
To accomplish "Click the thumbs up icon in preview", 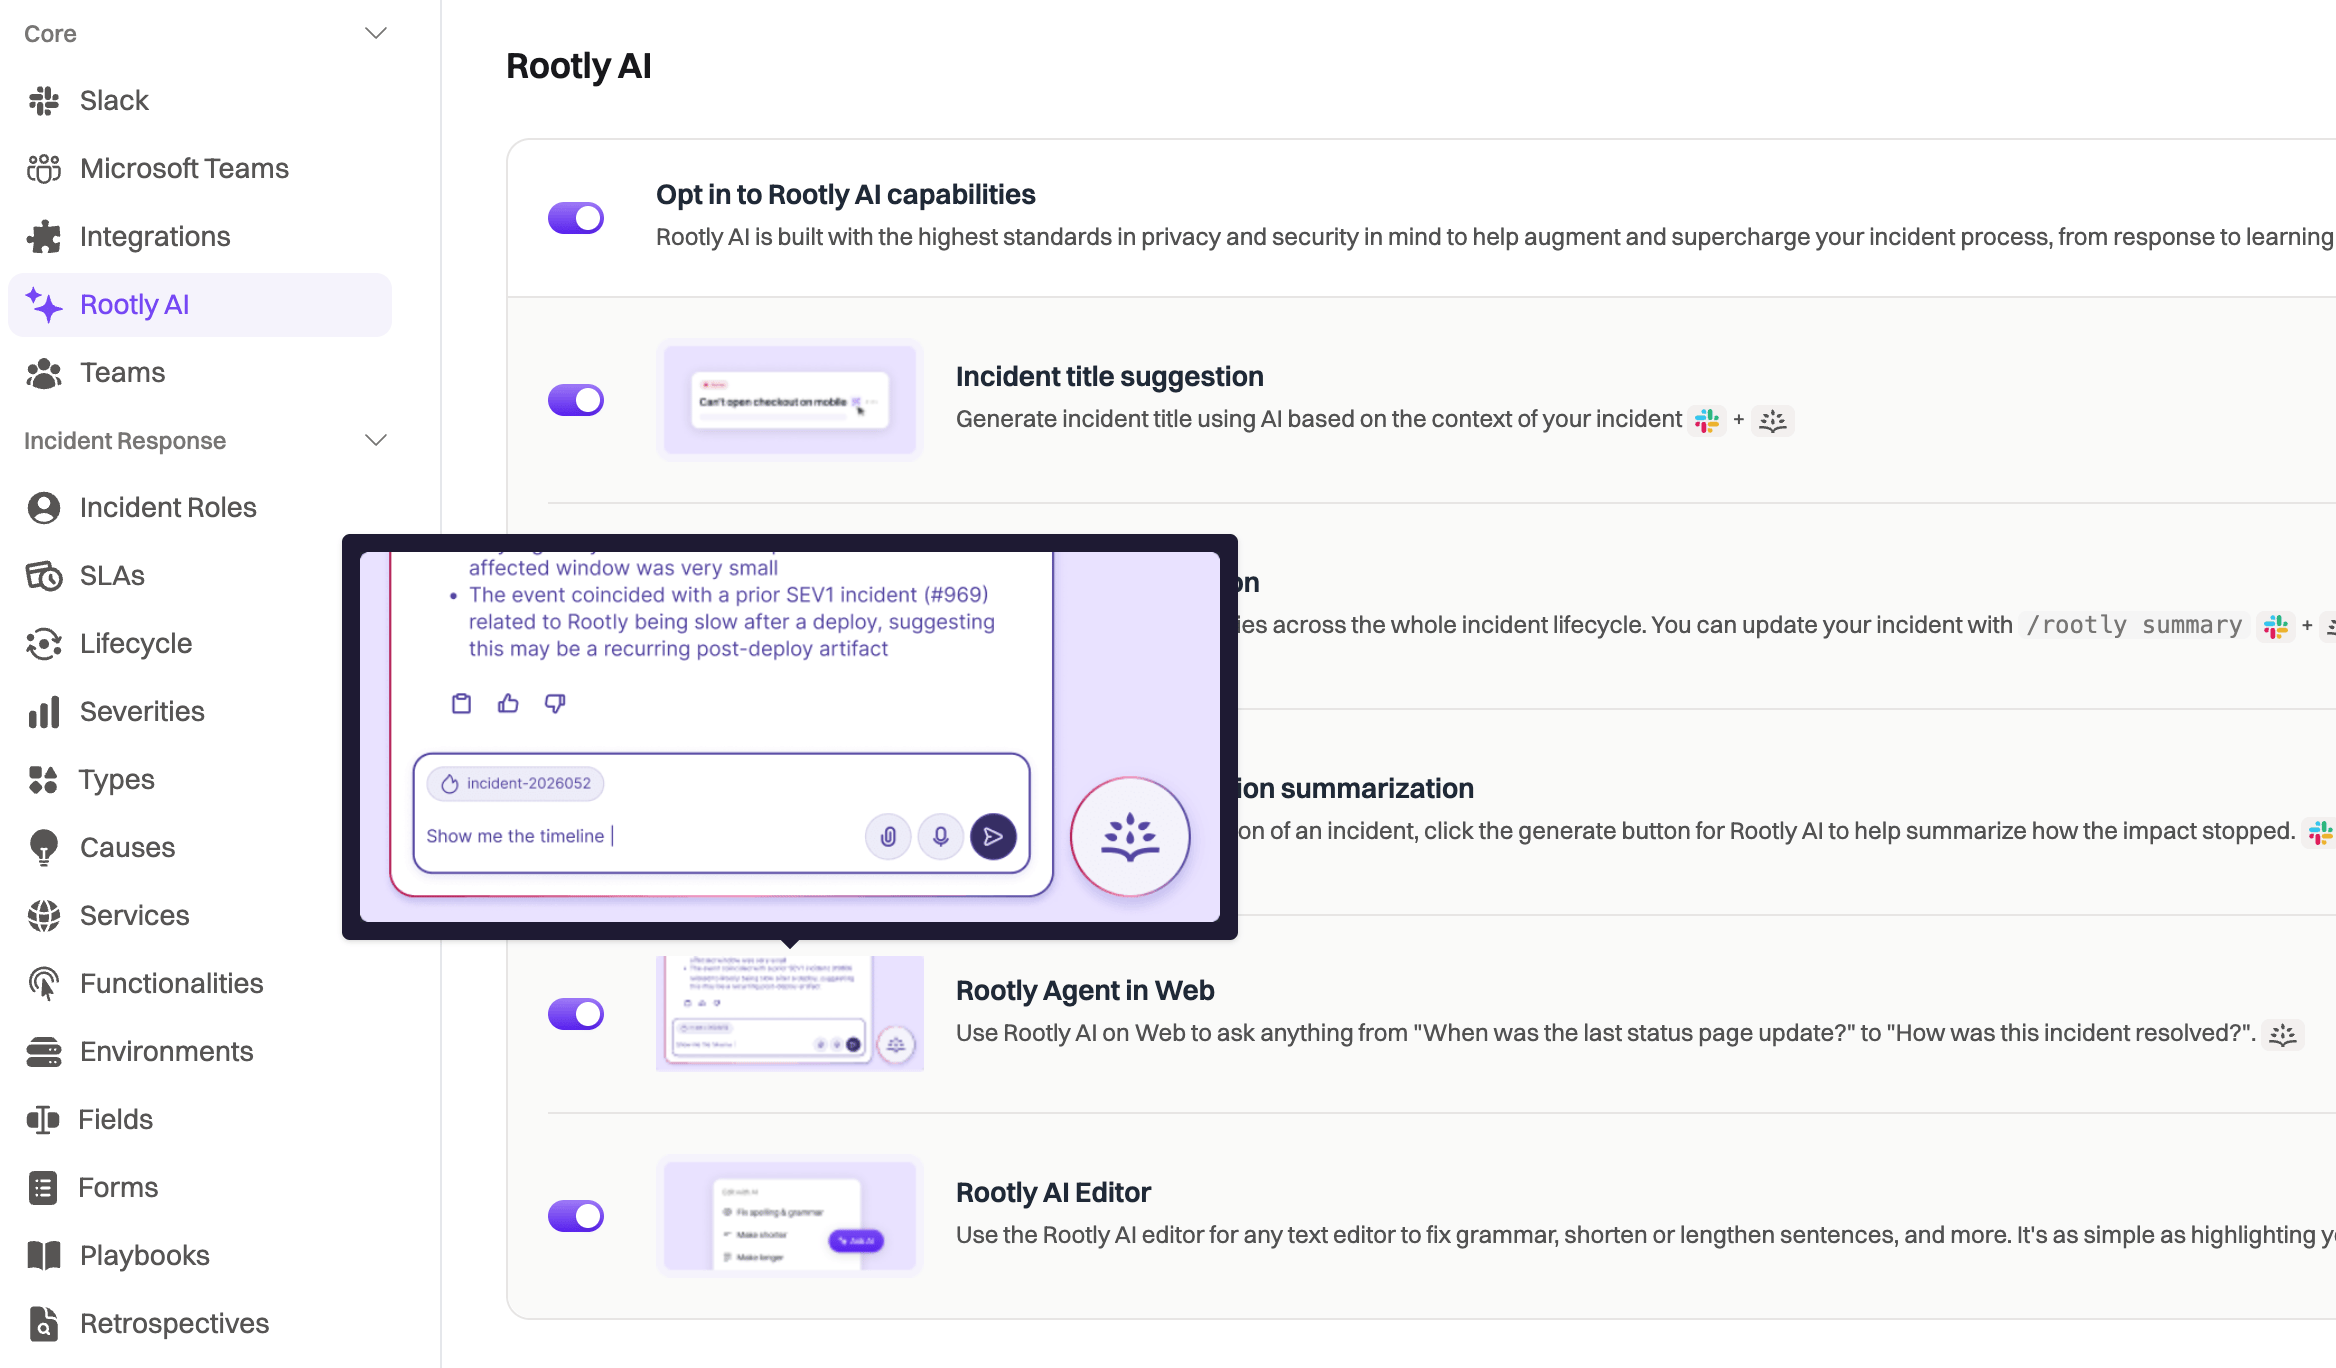I will (x=508, y=704).
